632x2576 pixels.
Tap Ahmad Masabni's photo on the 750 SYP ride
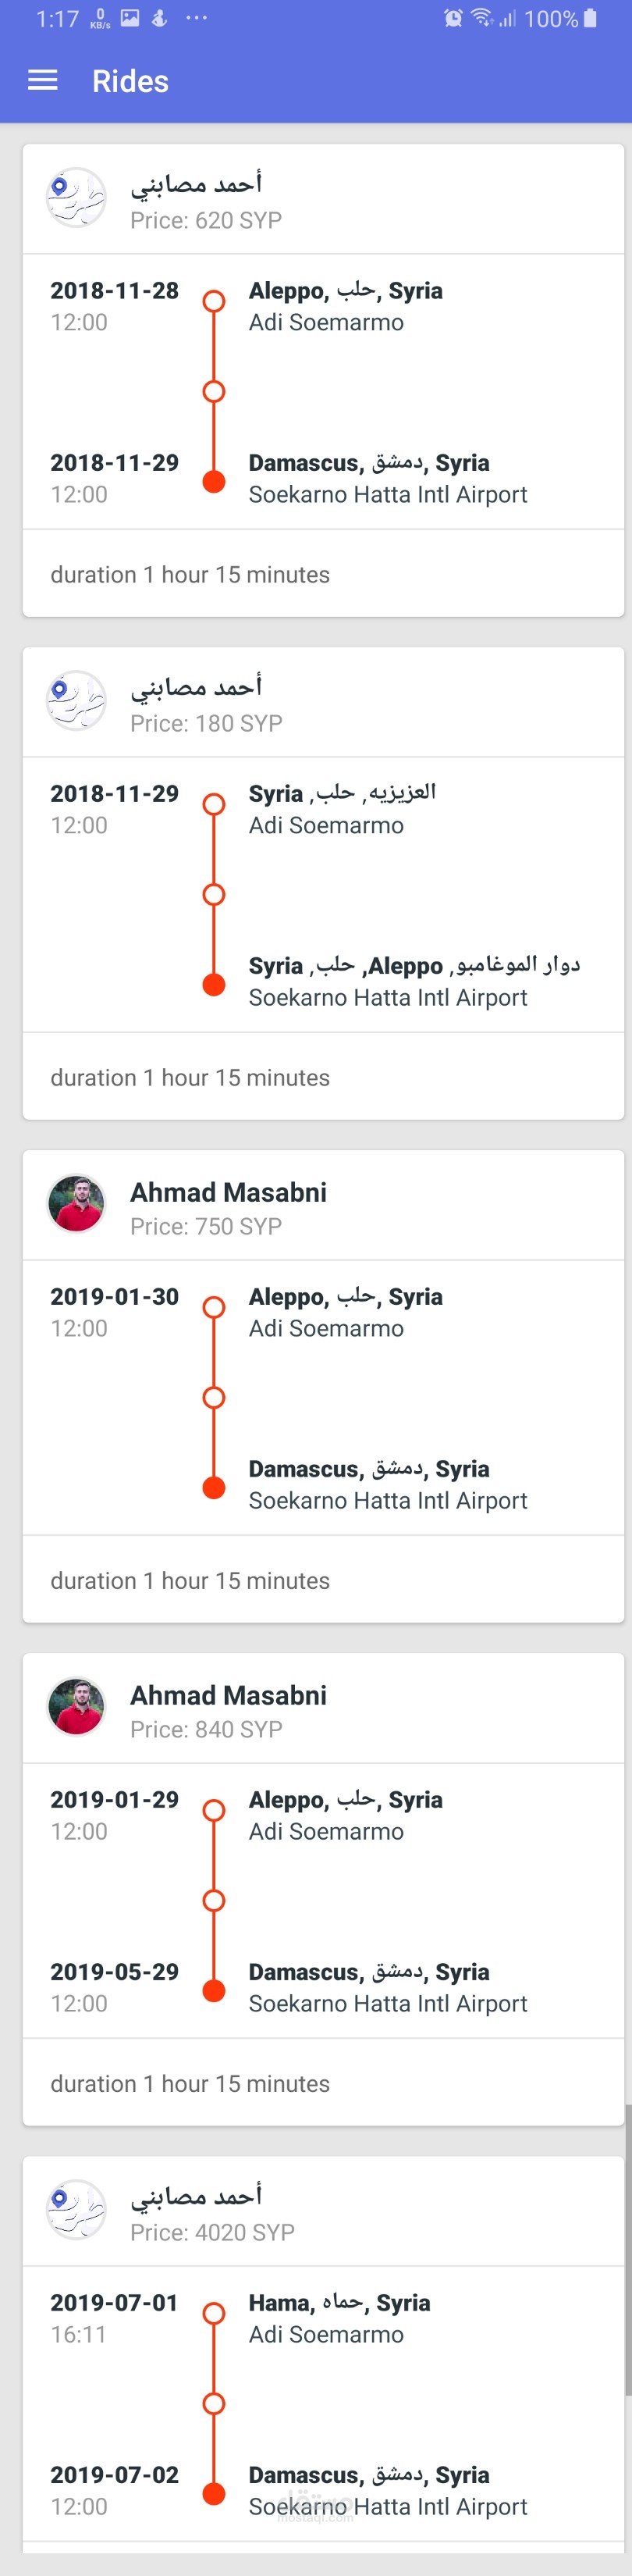pyautogui.click(x=76, y=1203)
